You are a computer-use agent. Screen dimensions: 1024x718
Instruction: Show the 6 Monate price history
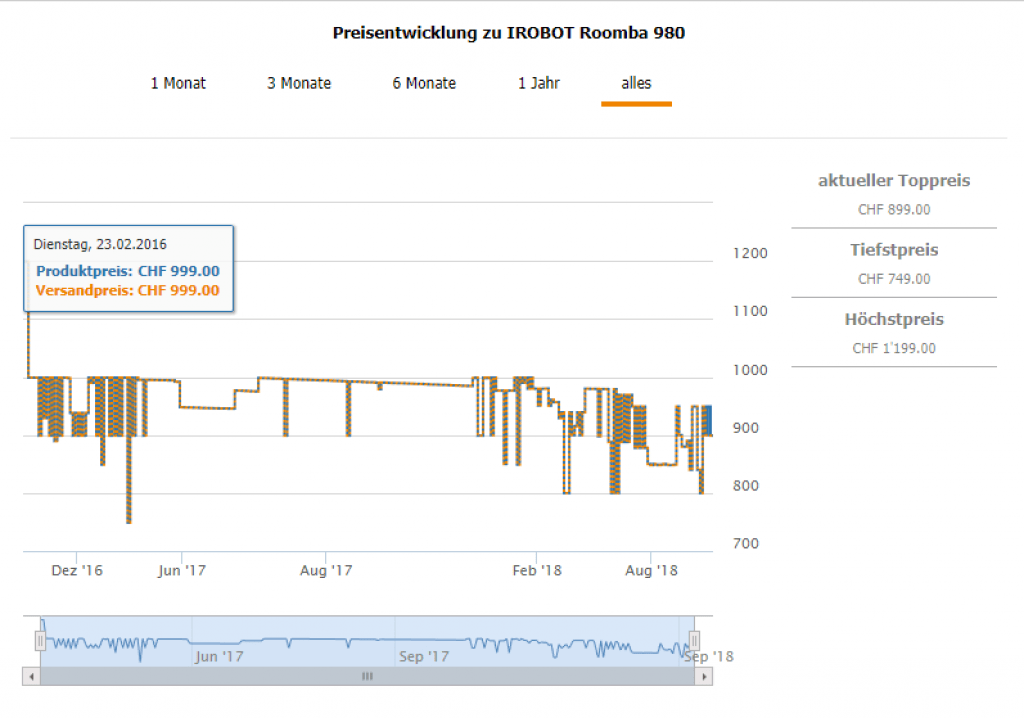pyautogui.click(x=424, y=83)
